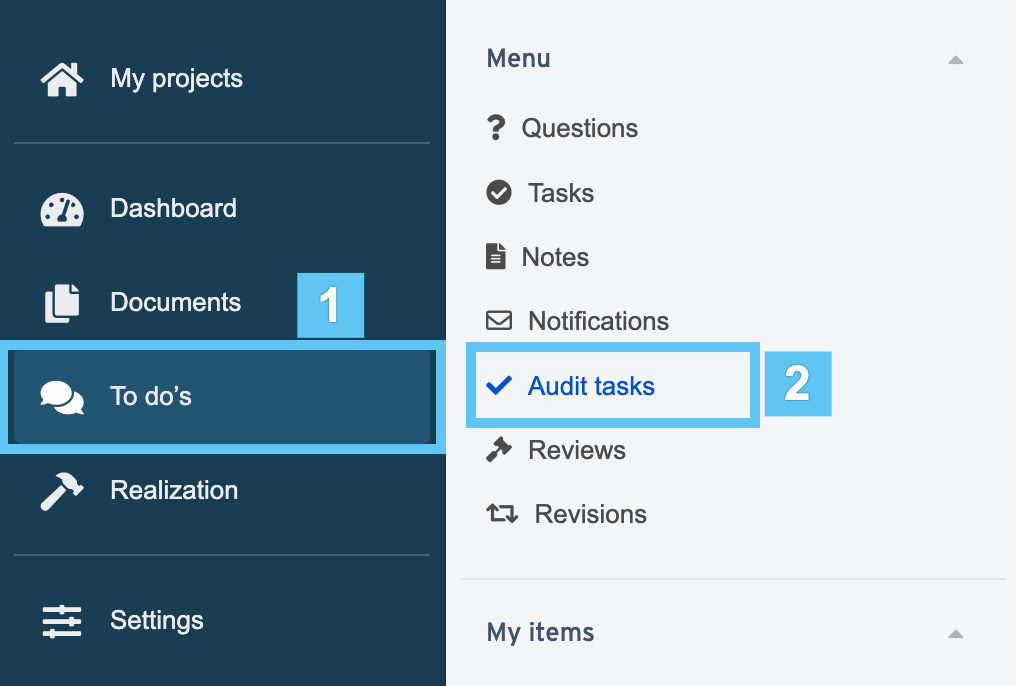Collapse the My items section arrow
Image resolution: width=1016 pixels, height=686 pixels.
pyautogui.click(x=955, y=634)
